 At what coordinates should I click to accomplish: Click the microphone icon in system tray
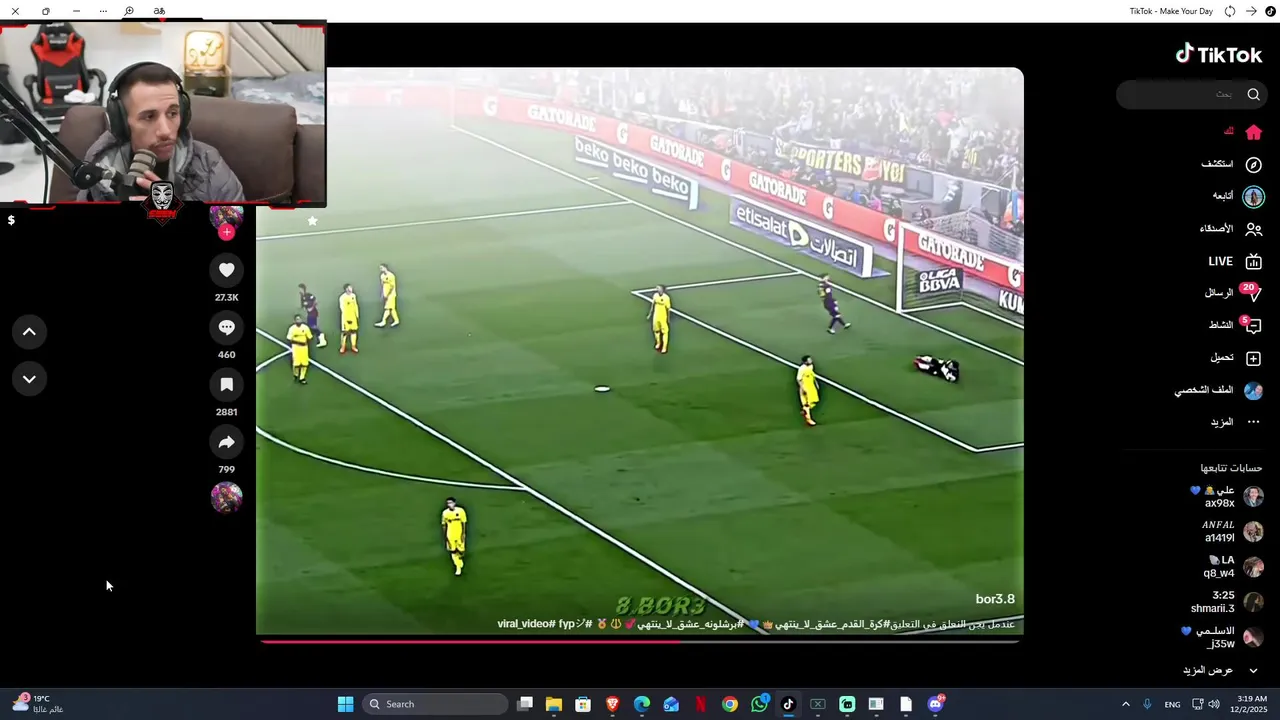tap(1147, 704)
